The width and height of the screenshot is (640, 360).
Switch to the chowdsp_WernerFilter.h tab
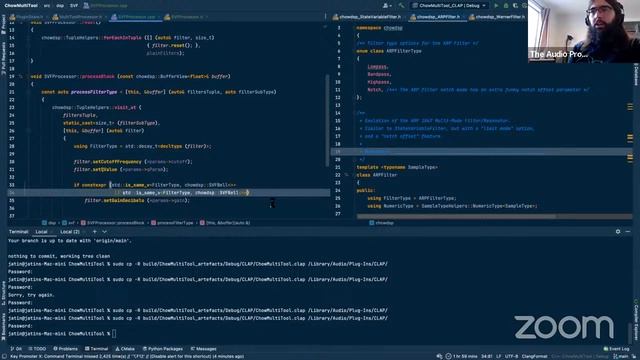pos(497,17)
